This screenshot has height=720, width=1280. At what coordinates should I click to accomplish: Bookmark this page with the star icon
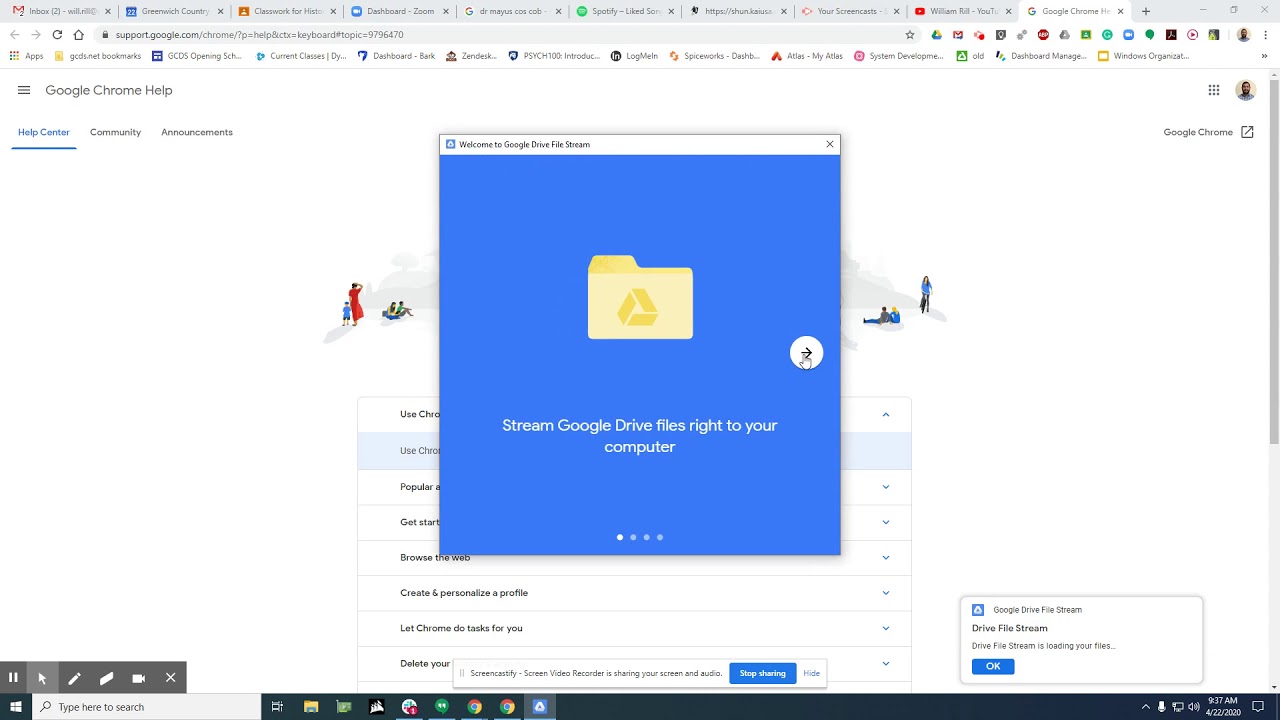coord(909,34)
